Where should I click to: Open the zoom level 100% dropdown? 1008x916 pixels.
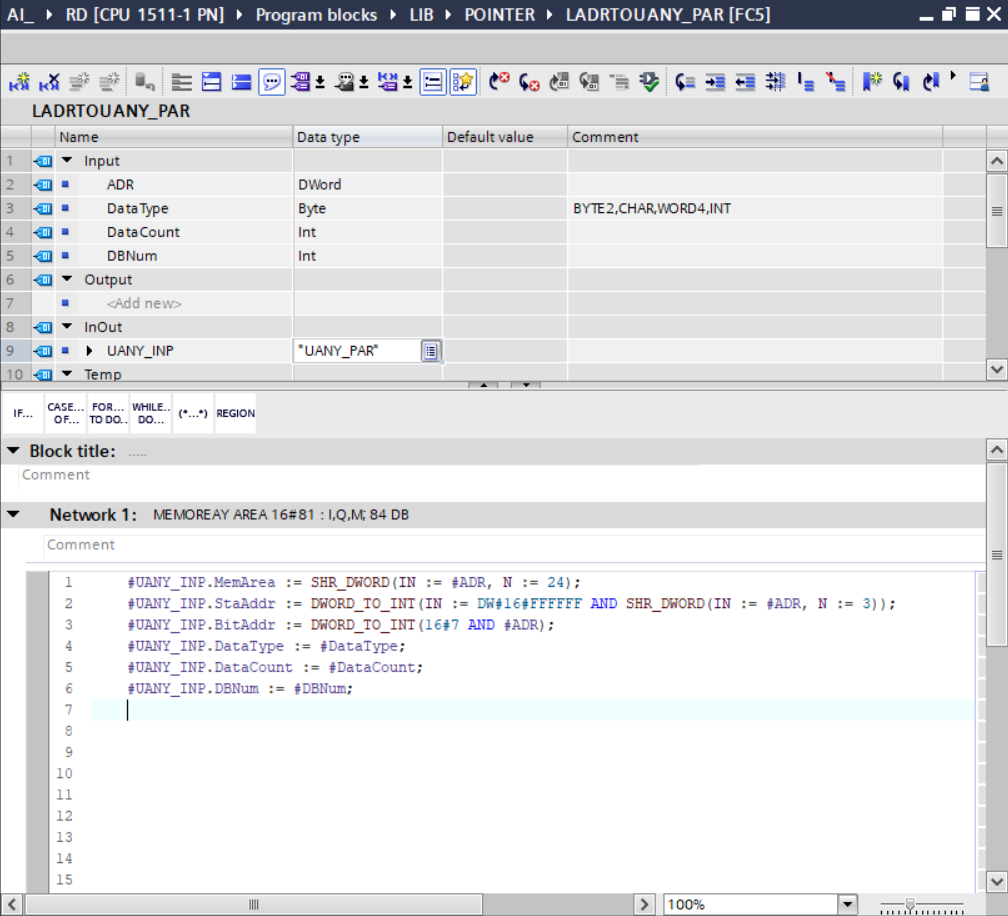click(848, 904)
